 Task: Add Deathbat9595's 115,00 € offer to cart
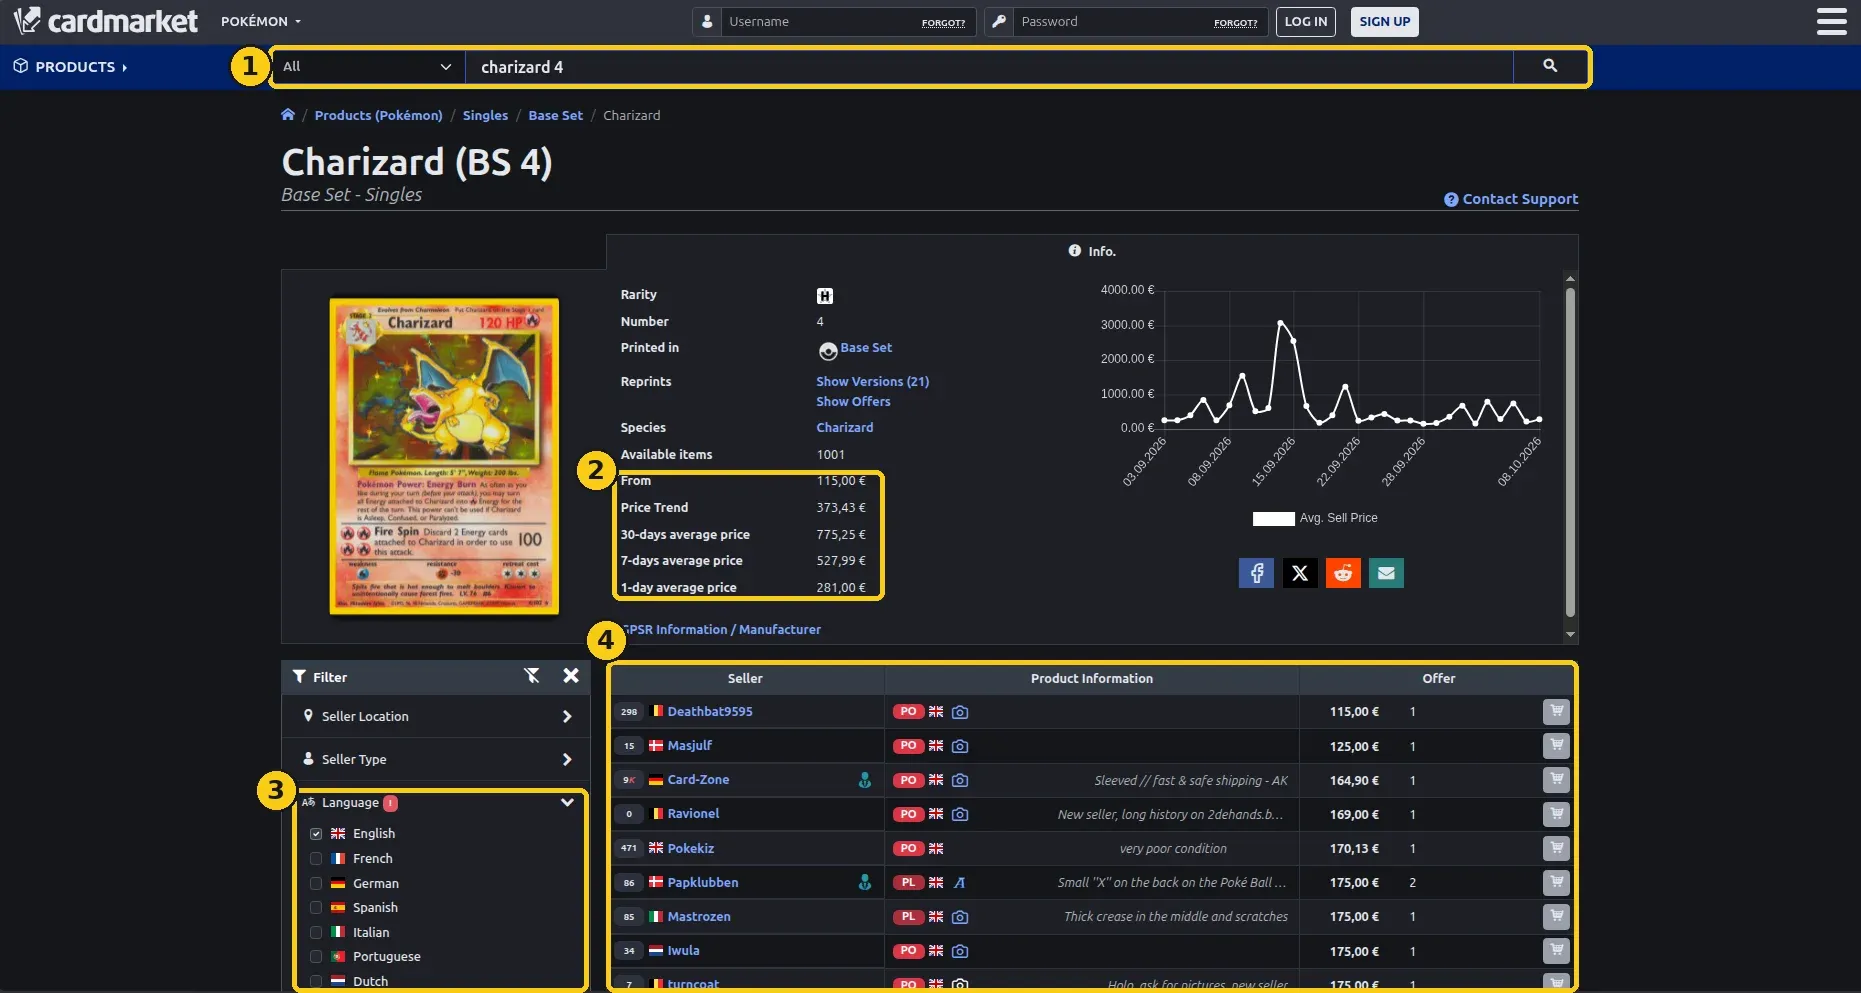click(x=1556, y=711)
